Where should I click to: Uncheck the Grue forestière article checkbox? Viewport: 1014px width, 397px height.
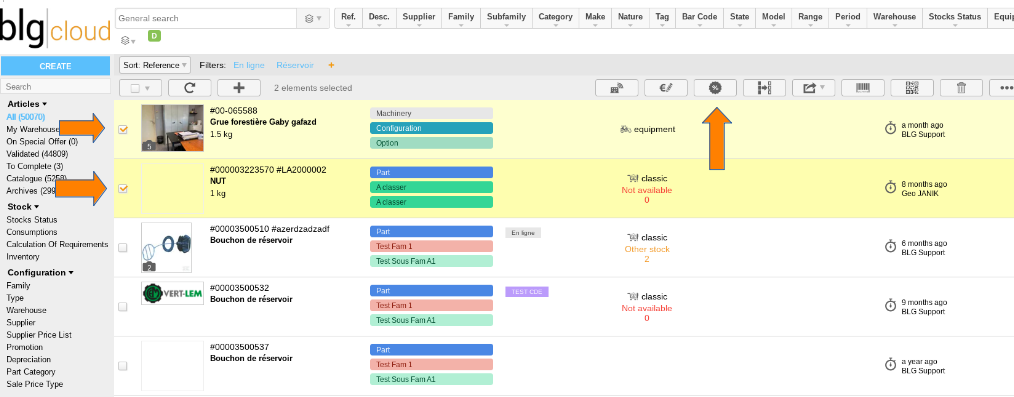click(x=123, y=129)
